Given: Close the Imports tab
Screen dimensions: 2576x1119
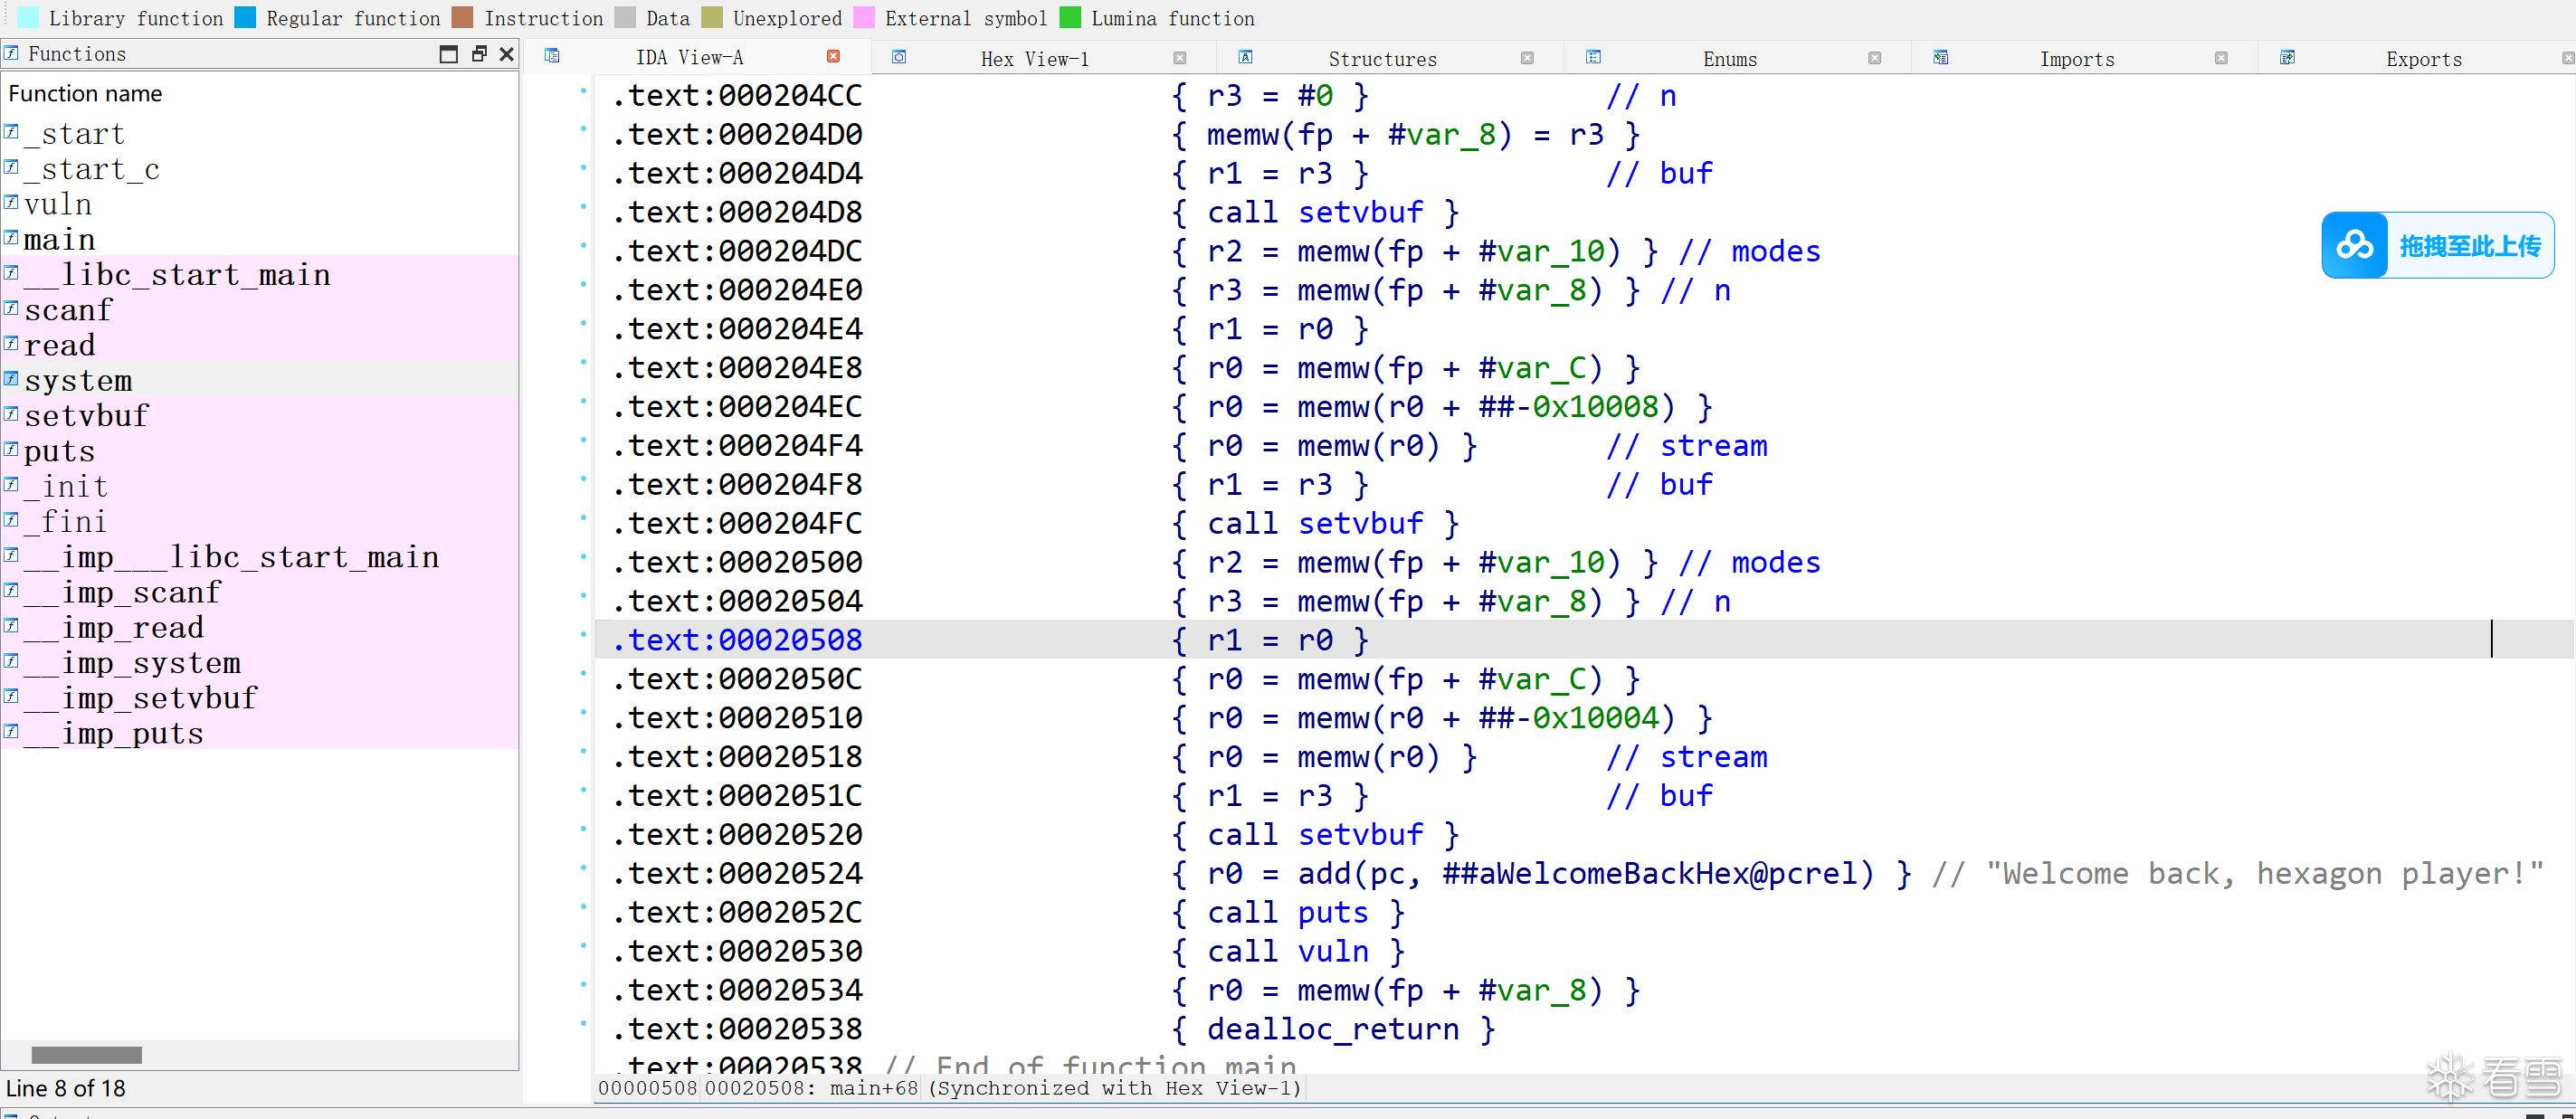Looking at the screenshot, I should (x=2221, y=58).
